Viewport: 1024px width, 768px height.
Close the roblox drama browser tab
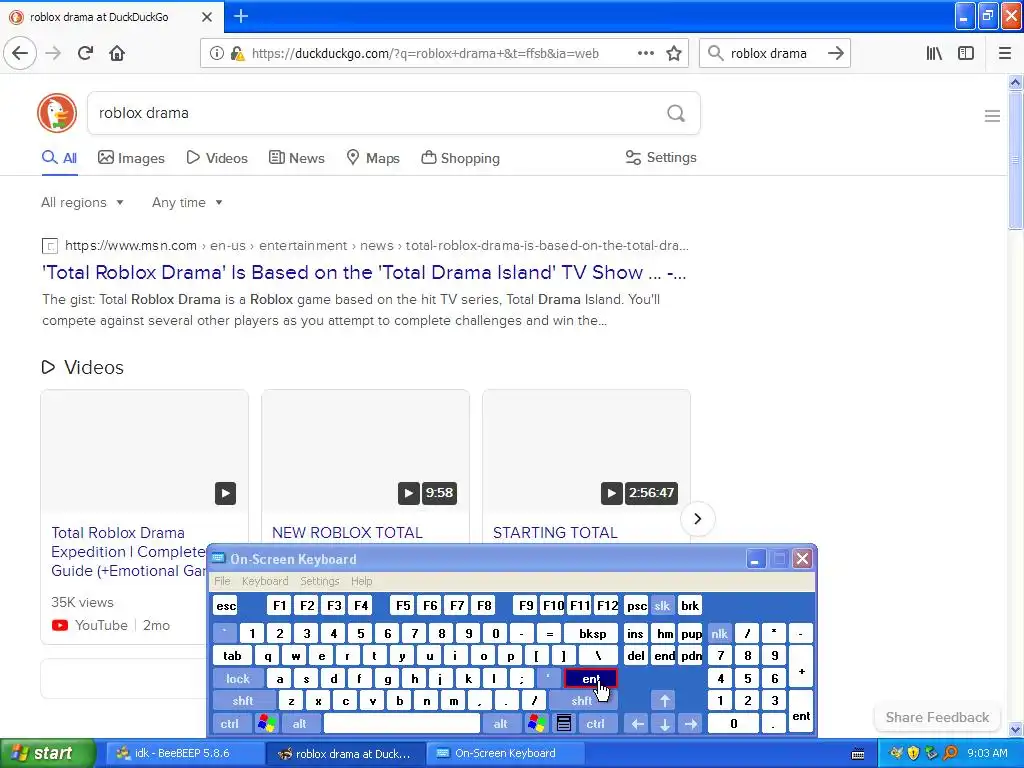click(x=207, y=17)
